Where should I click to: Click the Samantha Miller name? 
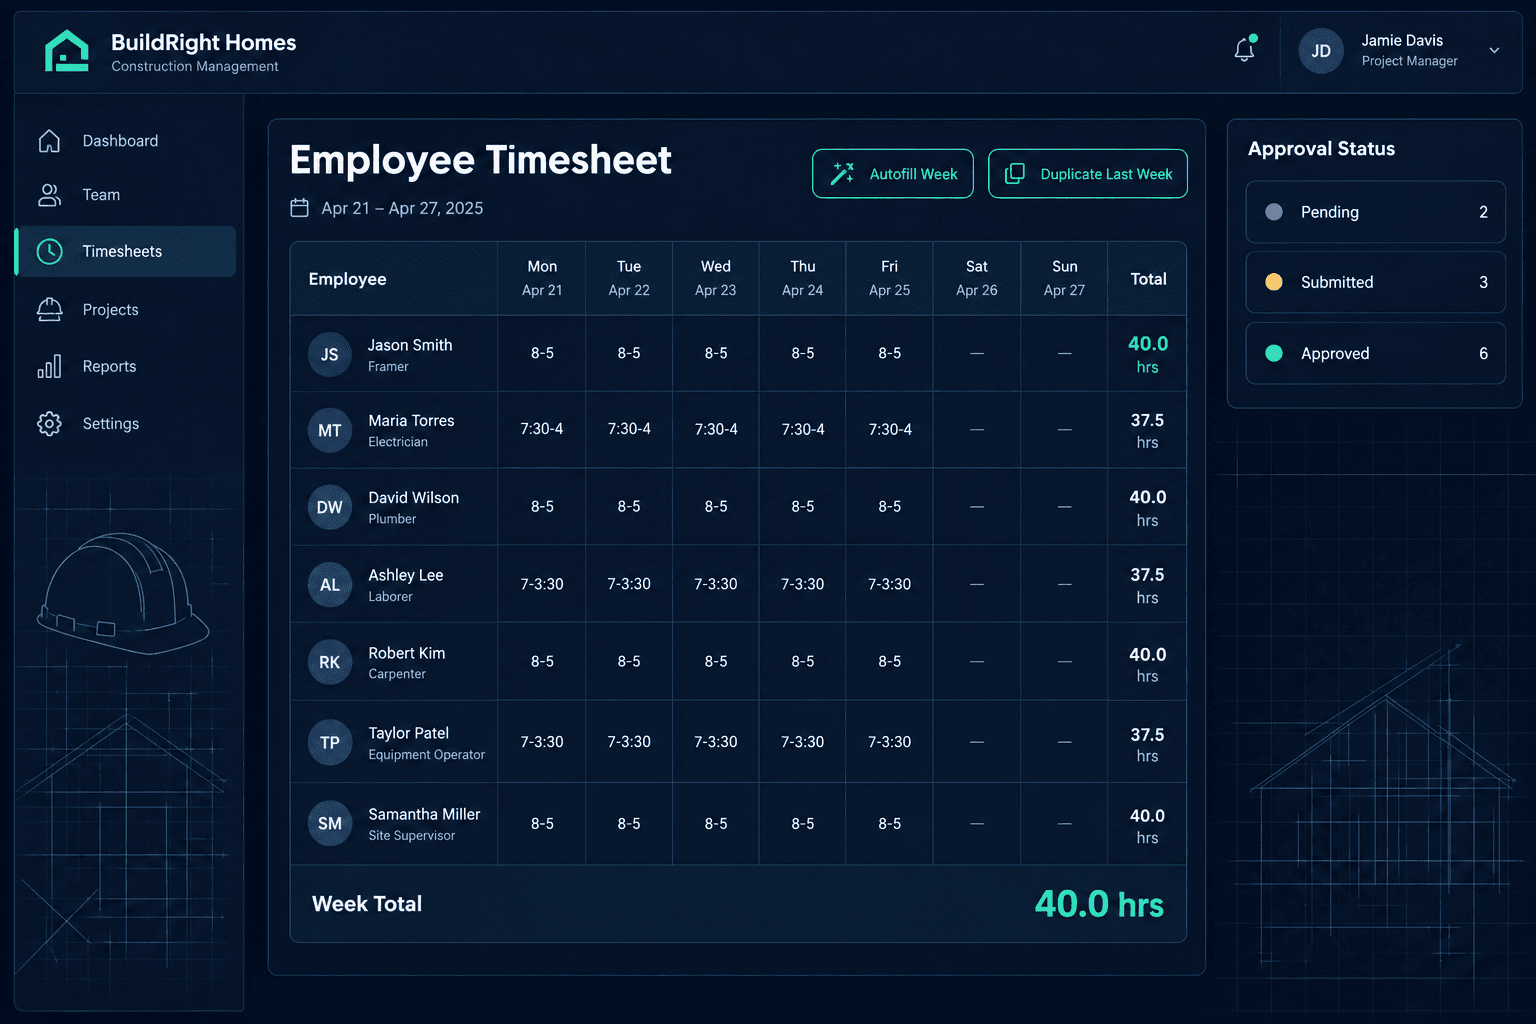click(x=424, y=814)
